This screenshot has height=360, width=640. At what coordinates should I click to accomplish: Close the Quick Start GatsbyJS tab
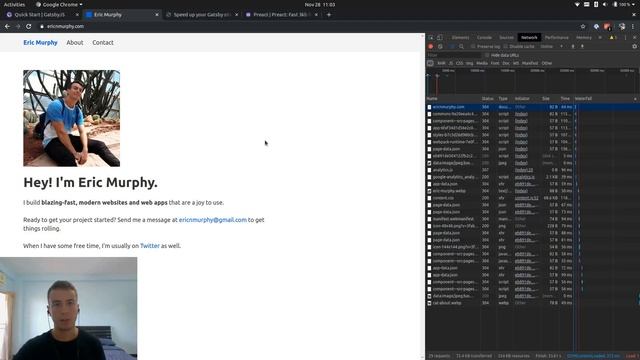point(77,15)
